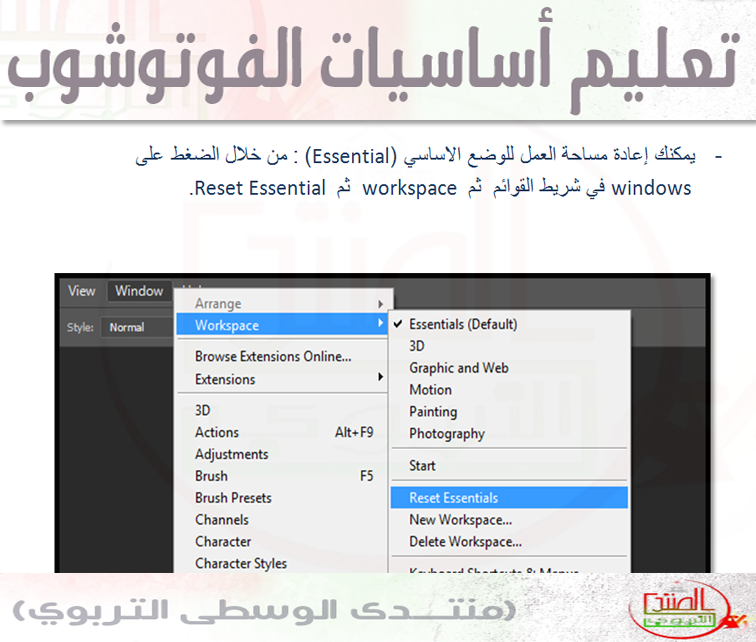The height and width of the screenshot is (642, 756).
Task: Choose the checked Essentials (Default) workspace
Action: tap(509, 324)
